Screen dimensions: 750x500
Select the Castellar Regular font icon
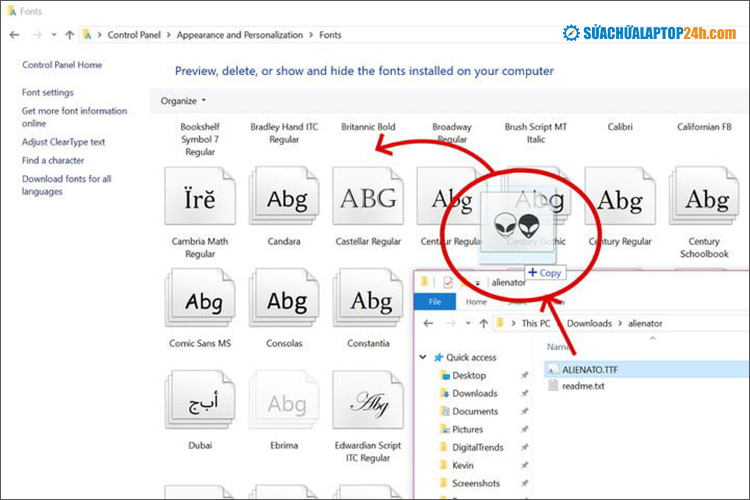pyautogui.click(x=368, y=196)
